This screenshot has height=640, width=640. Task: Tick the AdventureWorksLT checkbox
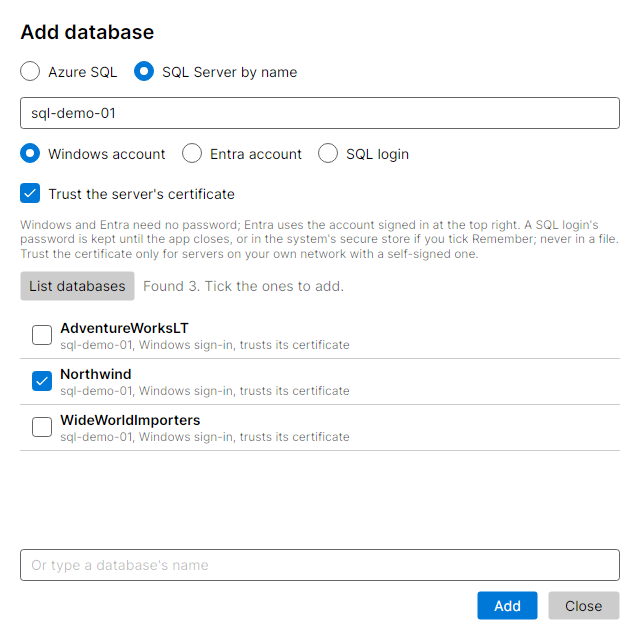[42, 335]
